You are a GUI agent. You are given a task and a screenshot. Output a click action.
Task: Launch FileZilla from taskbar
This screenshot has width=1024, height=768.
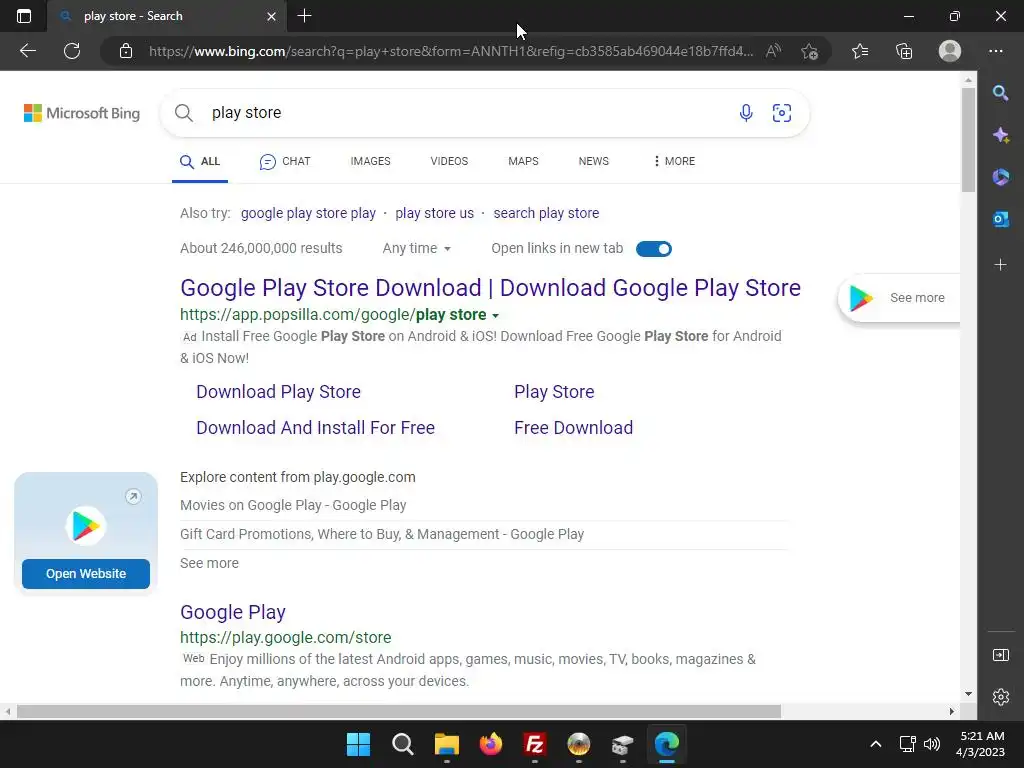click(535, 744)
